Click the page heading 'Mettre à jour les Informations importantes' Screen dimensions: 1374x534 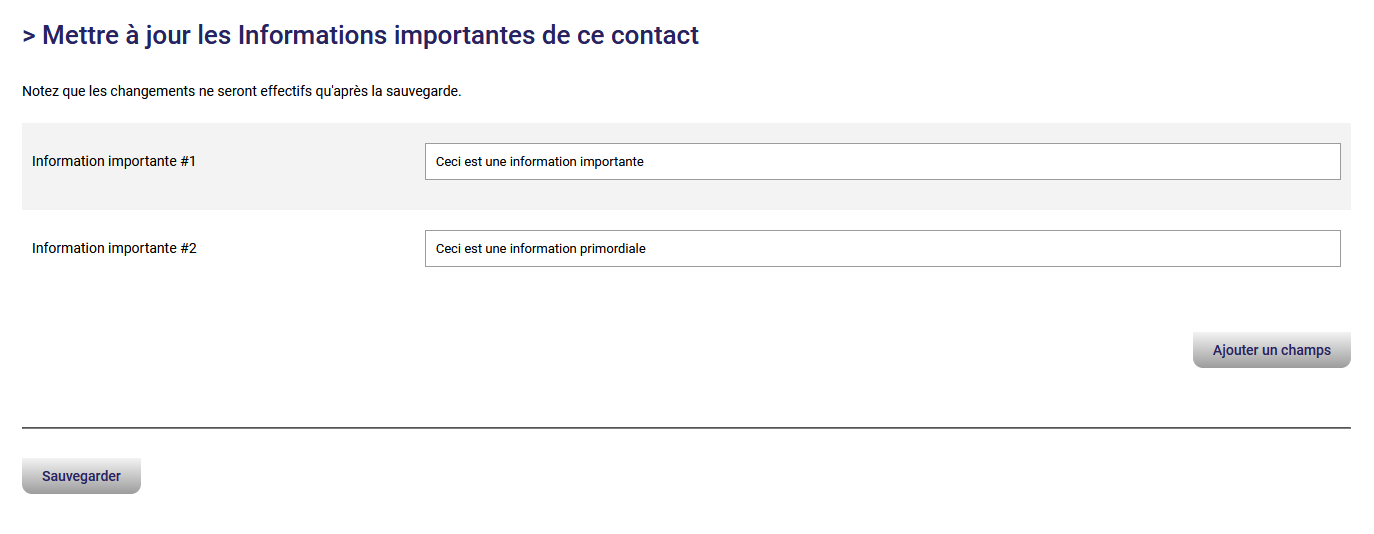pos(360,36)
